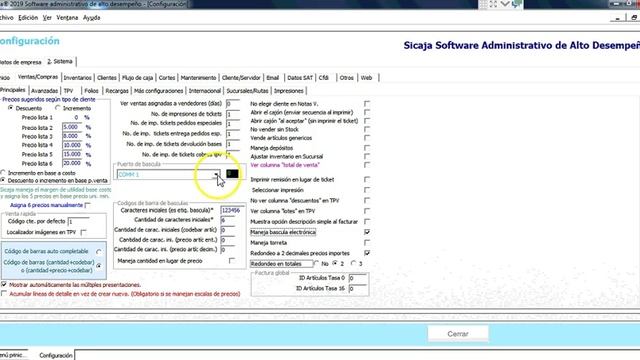Toggle Vende artículos genéricos checkbox
Image resolution: width=640 pixels, height=360 pixels.
tap(367, 138)
